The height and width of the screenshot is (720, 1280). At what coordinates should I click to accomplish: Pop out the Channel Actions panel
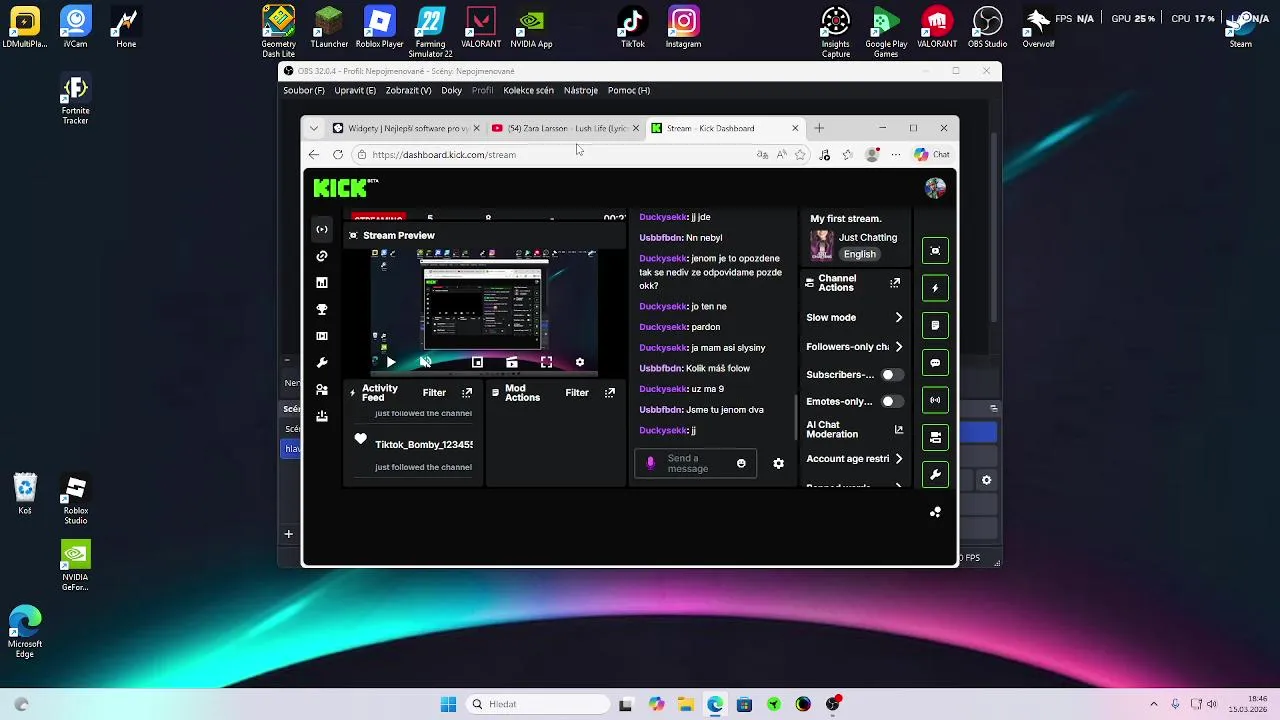click(x=895, y=284)
